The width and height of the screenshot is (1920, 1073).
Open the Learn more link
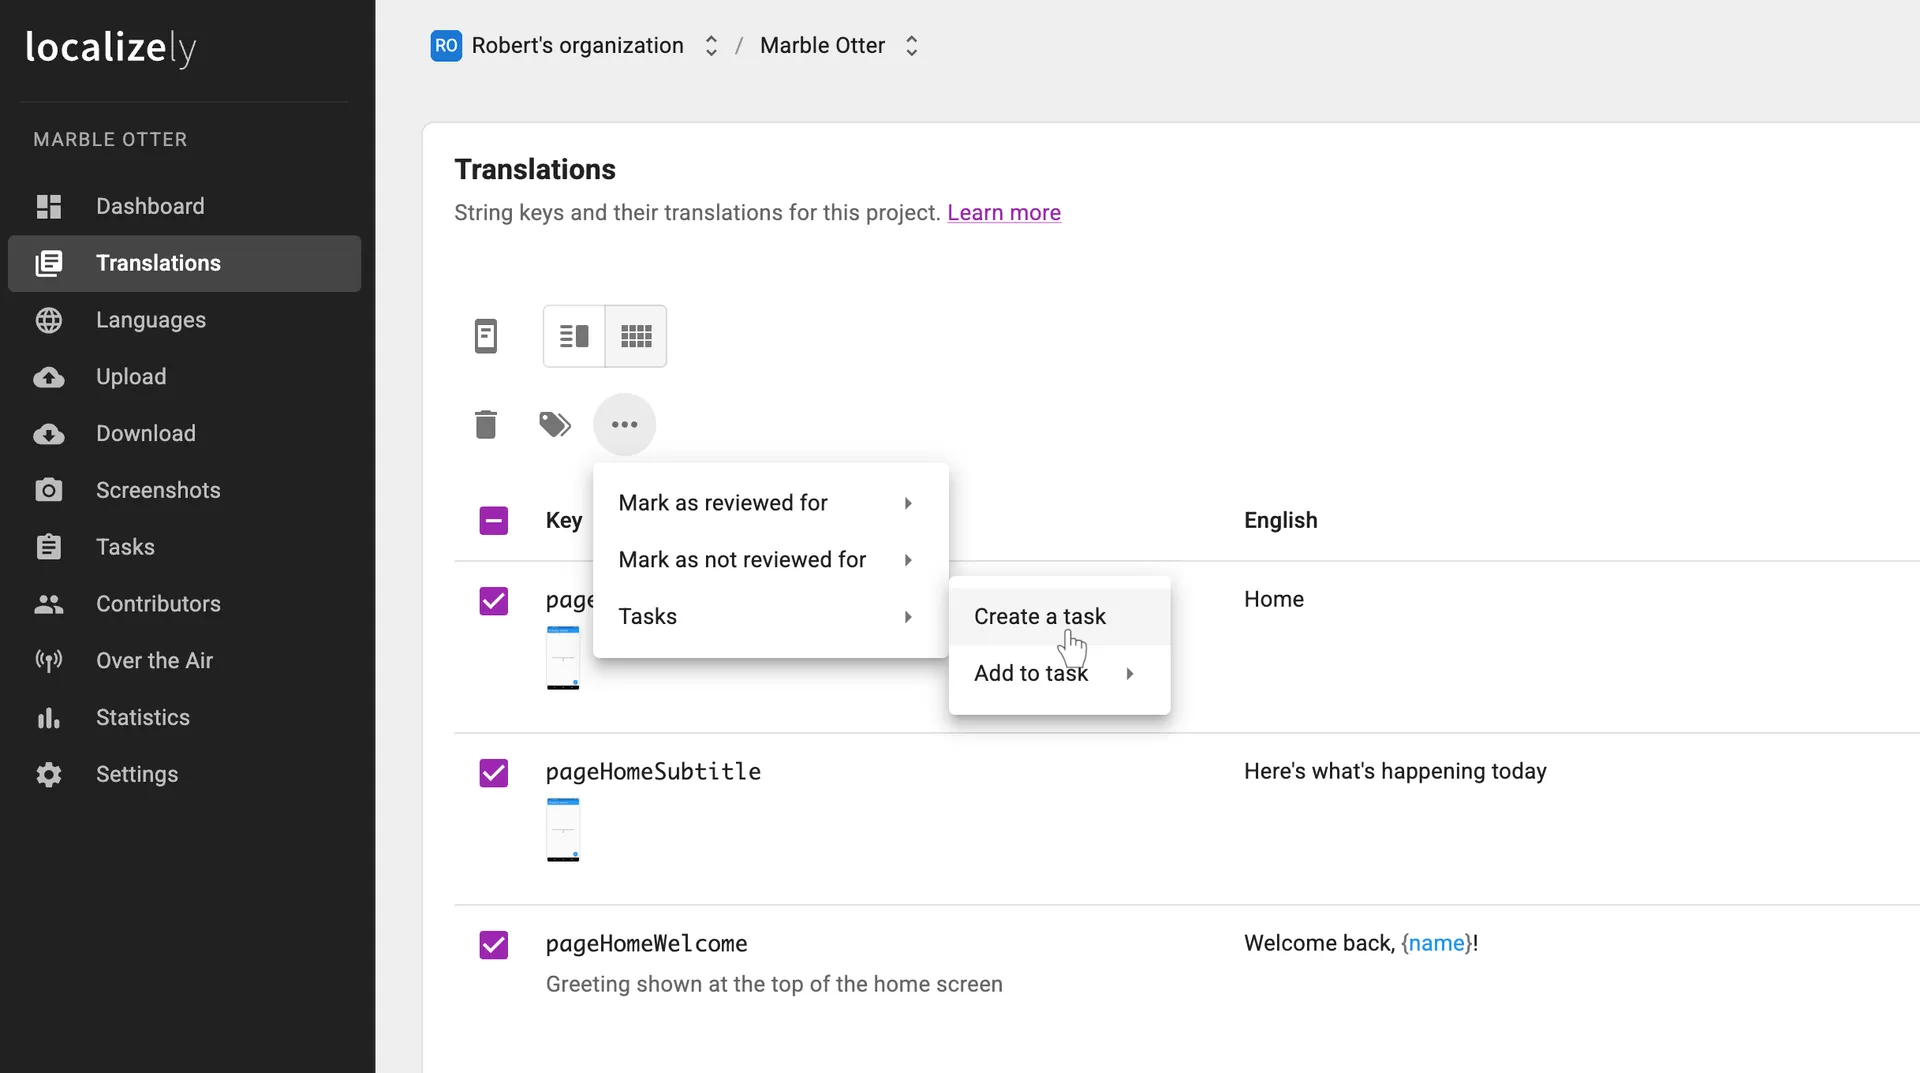1004,213
